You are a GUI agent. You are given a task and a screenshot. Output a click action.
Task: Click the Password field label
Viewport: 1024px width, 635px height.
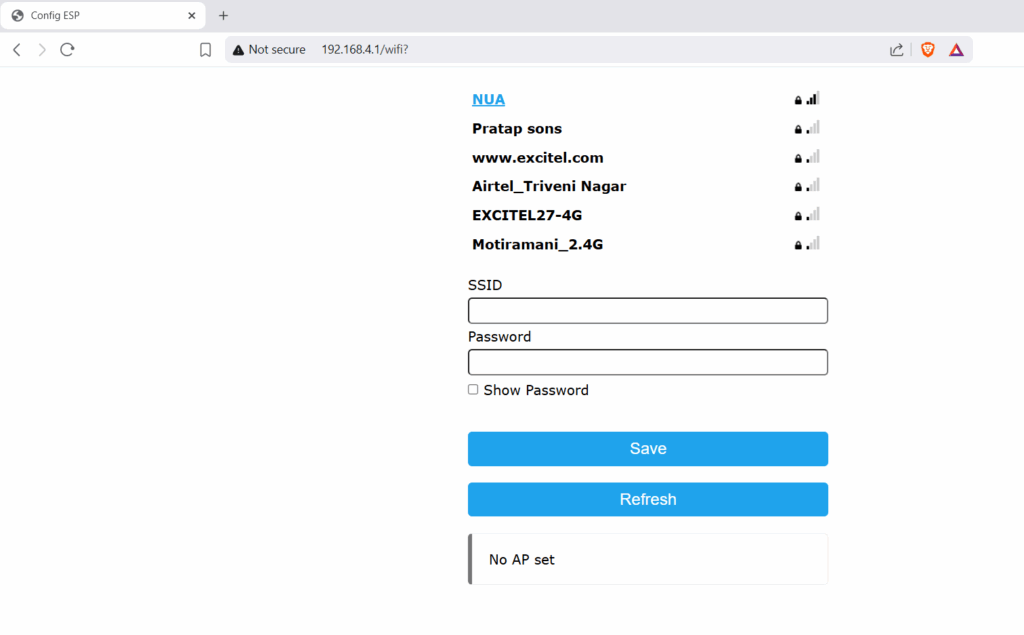point(499,337)
